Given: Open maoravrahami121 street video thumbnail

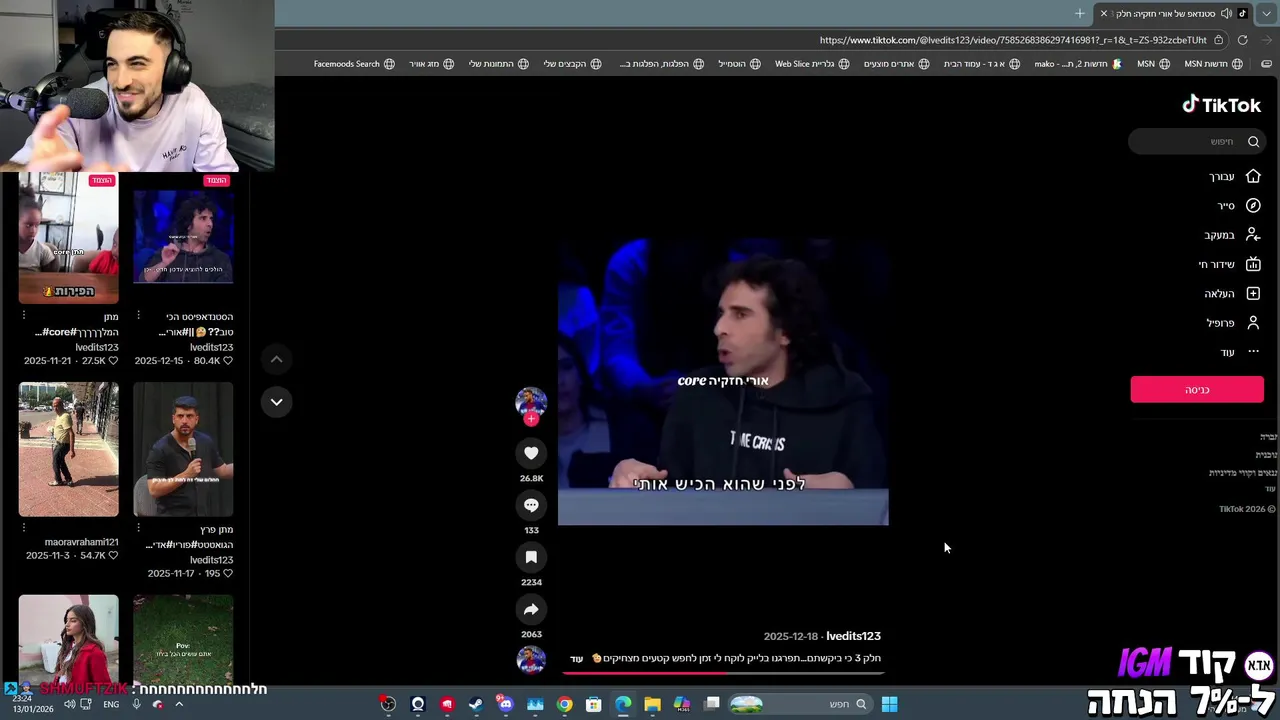Looking at the screenshot, I should (x=68, y=449).
